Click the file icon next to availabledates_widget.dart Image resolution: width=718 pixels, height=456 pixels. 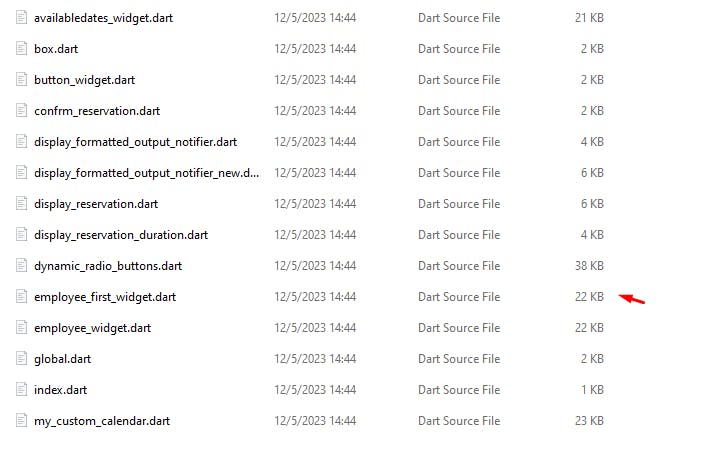[22, 17]
